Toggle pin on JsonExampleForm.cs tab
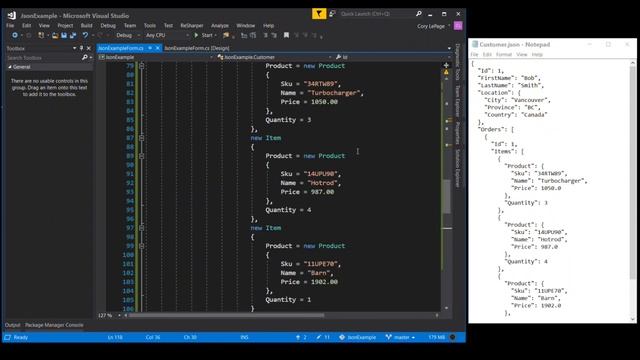 tap(150, 48)
